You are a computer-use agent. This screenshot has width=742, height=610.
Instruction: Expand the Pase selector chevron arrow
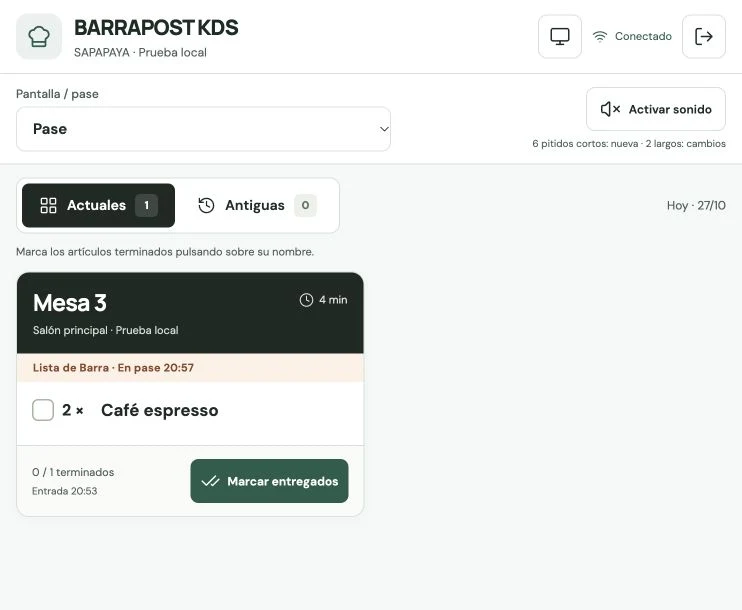point(384,129)
